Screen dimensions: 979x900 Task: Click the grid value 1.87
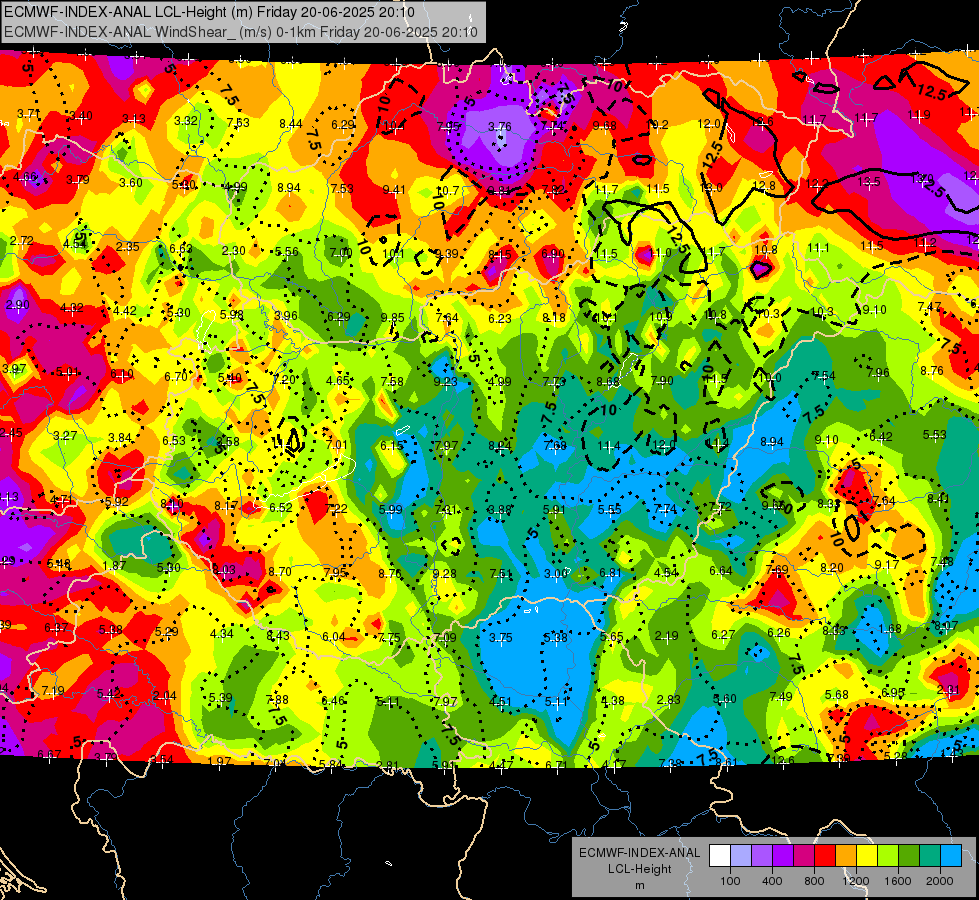114,565
